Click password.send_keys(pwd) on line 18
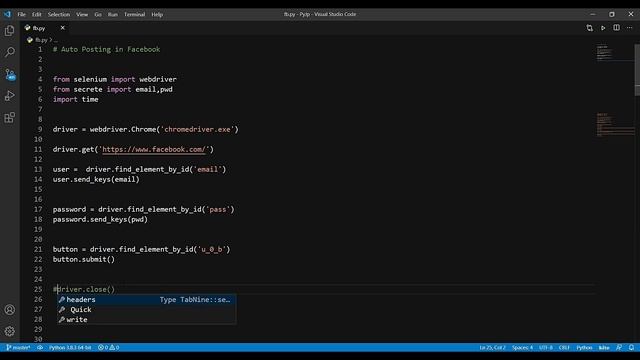 point(100,219)
